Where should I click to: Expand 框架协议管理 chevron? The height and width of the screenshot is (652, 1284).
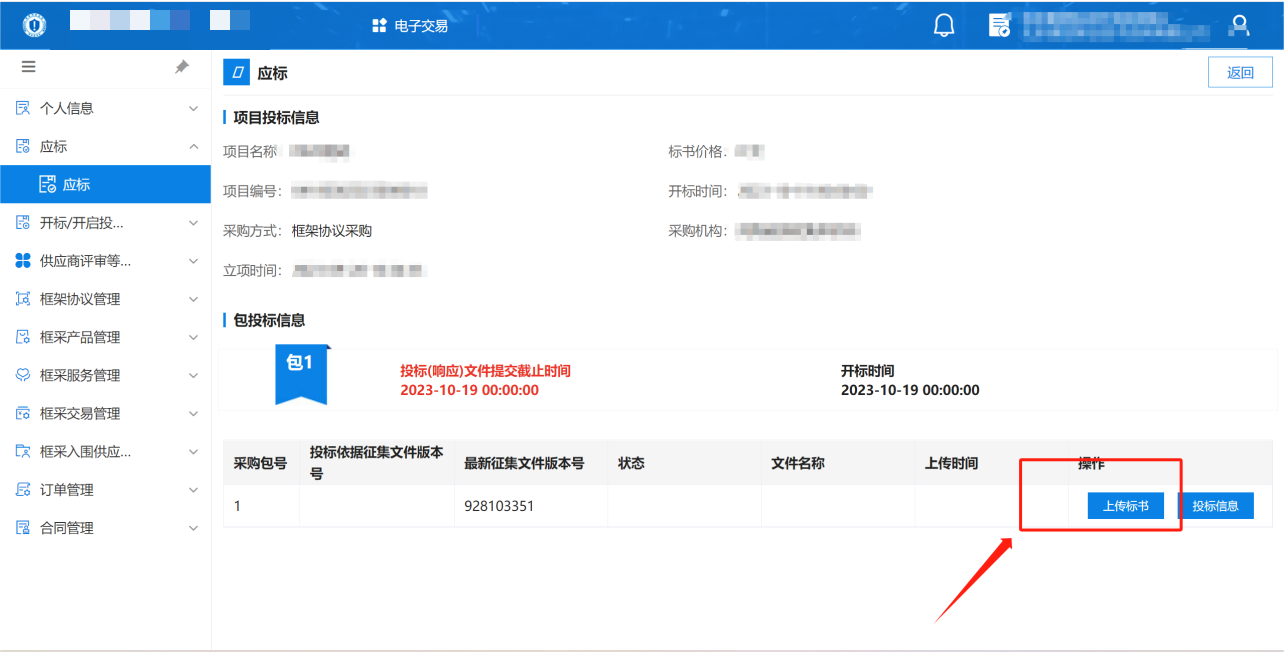pyautogui.click(x=194, y=299)
